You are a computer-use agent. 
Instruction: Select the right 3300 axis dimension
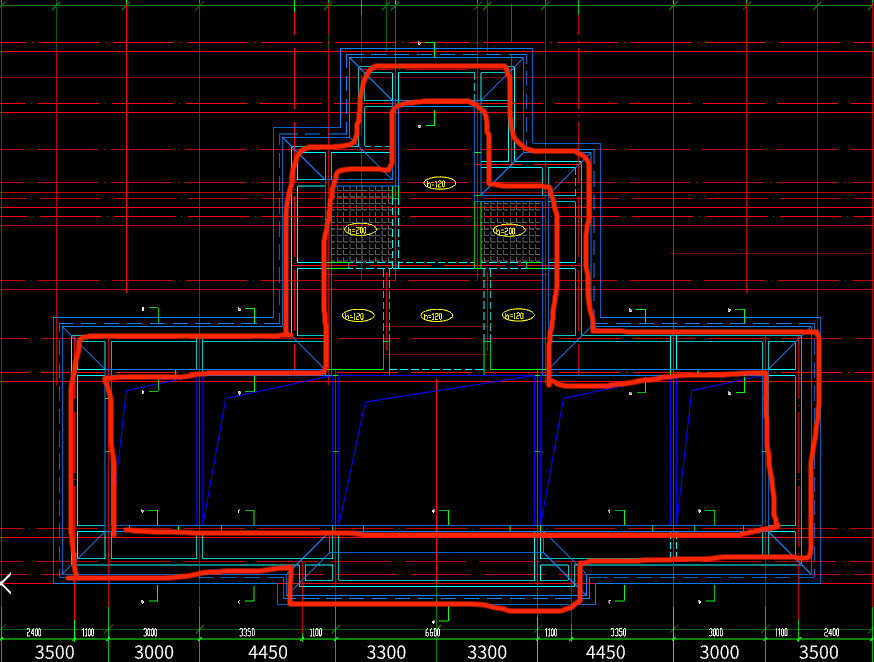[487, 652]
